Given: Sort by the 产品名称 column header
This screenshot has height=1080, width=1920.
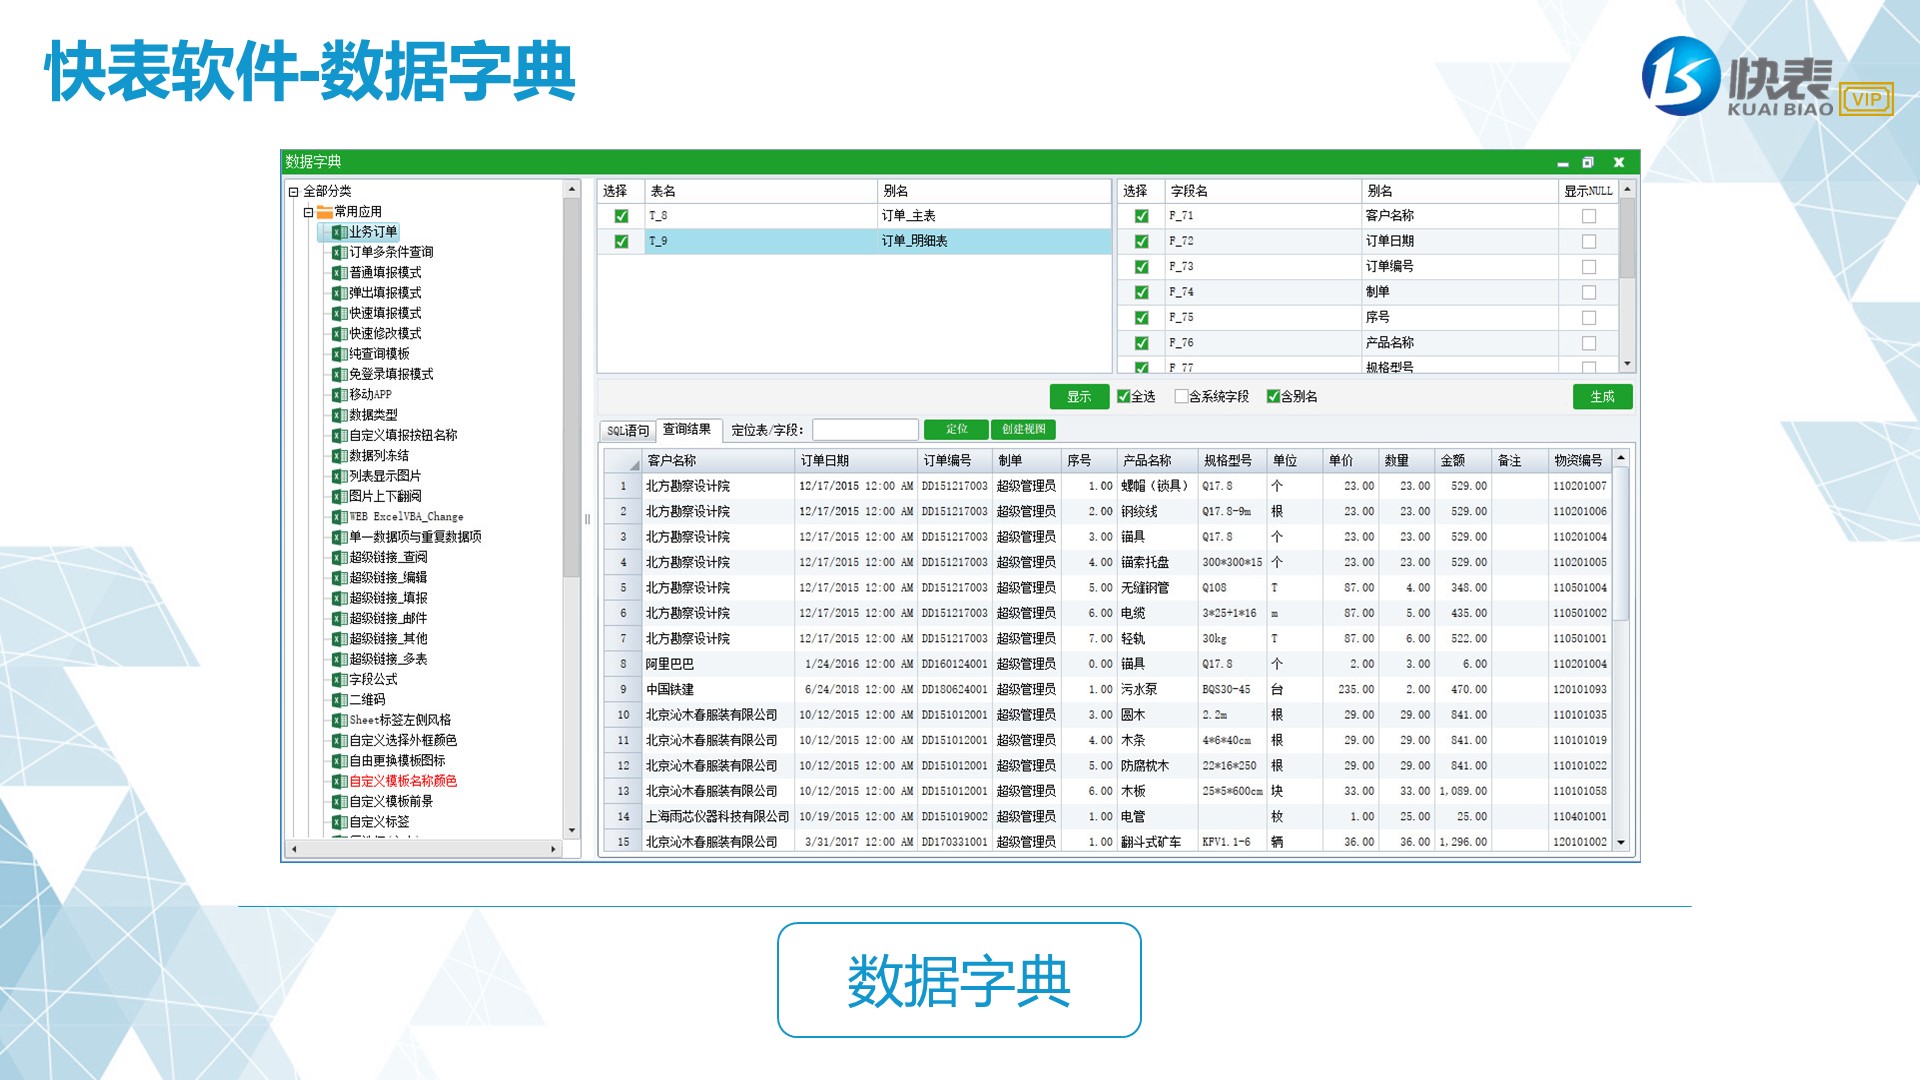Looking at the screenshot, I should pyautogui.click(x=1157, y=461).
